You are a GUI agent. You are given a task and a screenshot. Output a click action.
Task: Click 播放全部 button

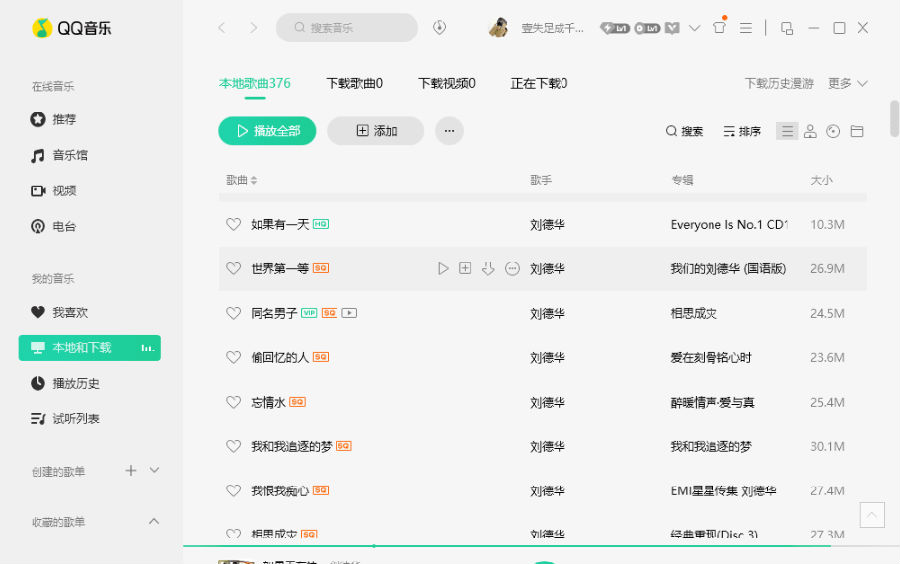coord(267,131)
